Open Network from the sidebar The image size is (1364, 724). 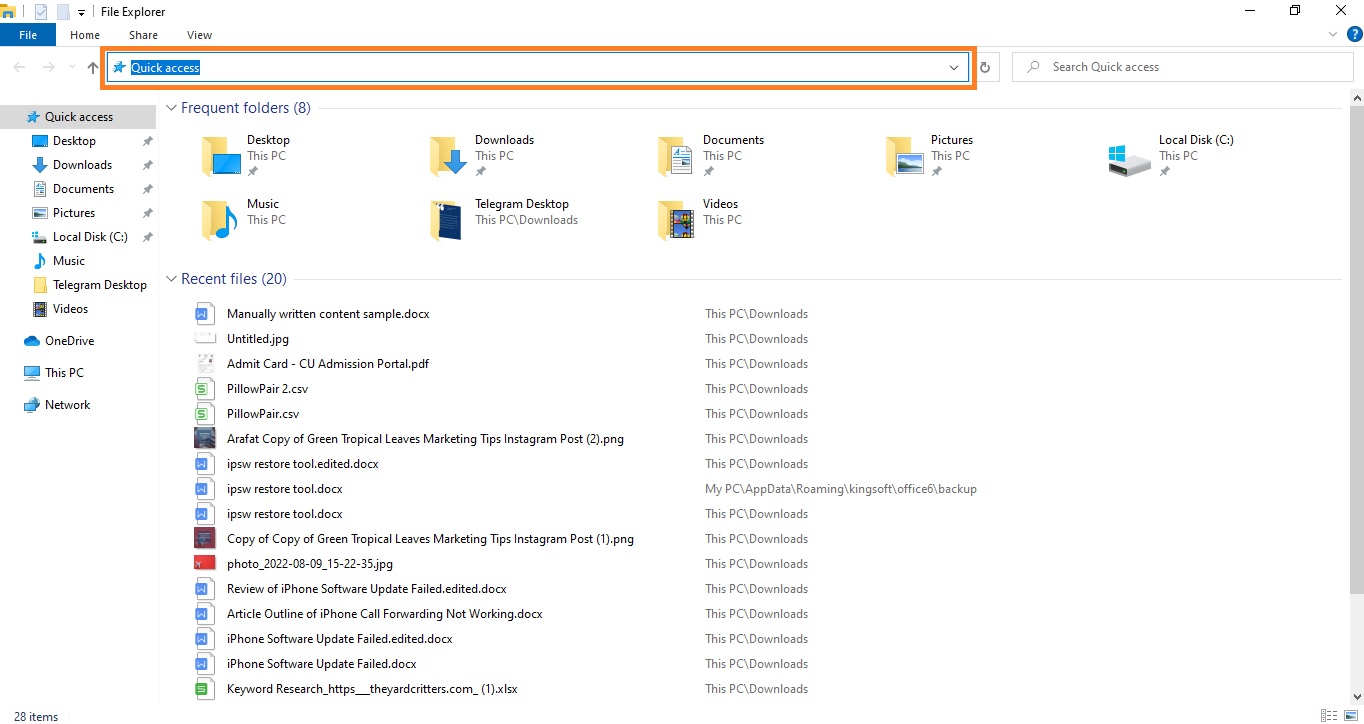tap(66, 404)
